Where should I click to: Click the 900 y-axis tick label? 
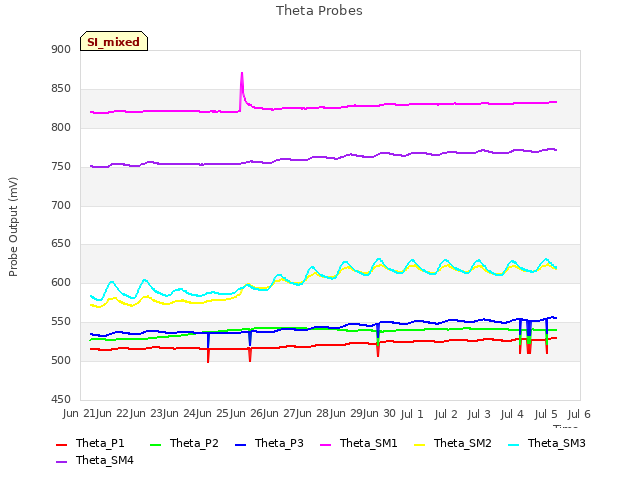pos(61,49)
